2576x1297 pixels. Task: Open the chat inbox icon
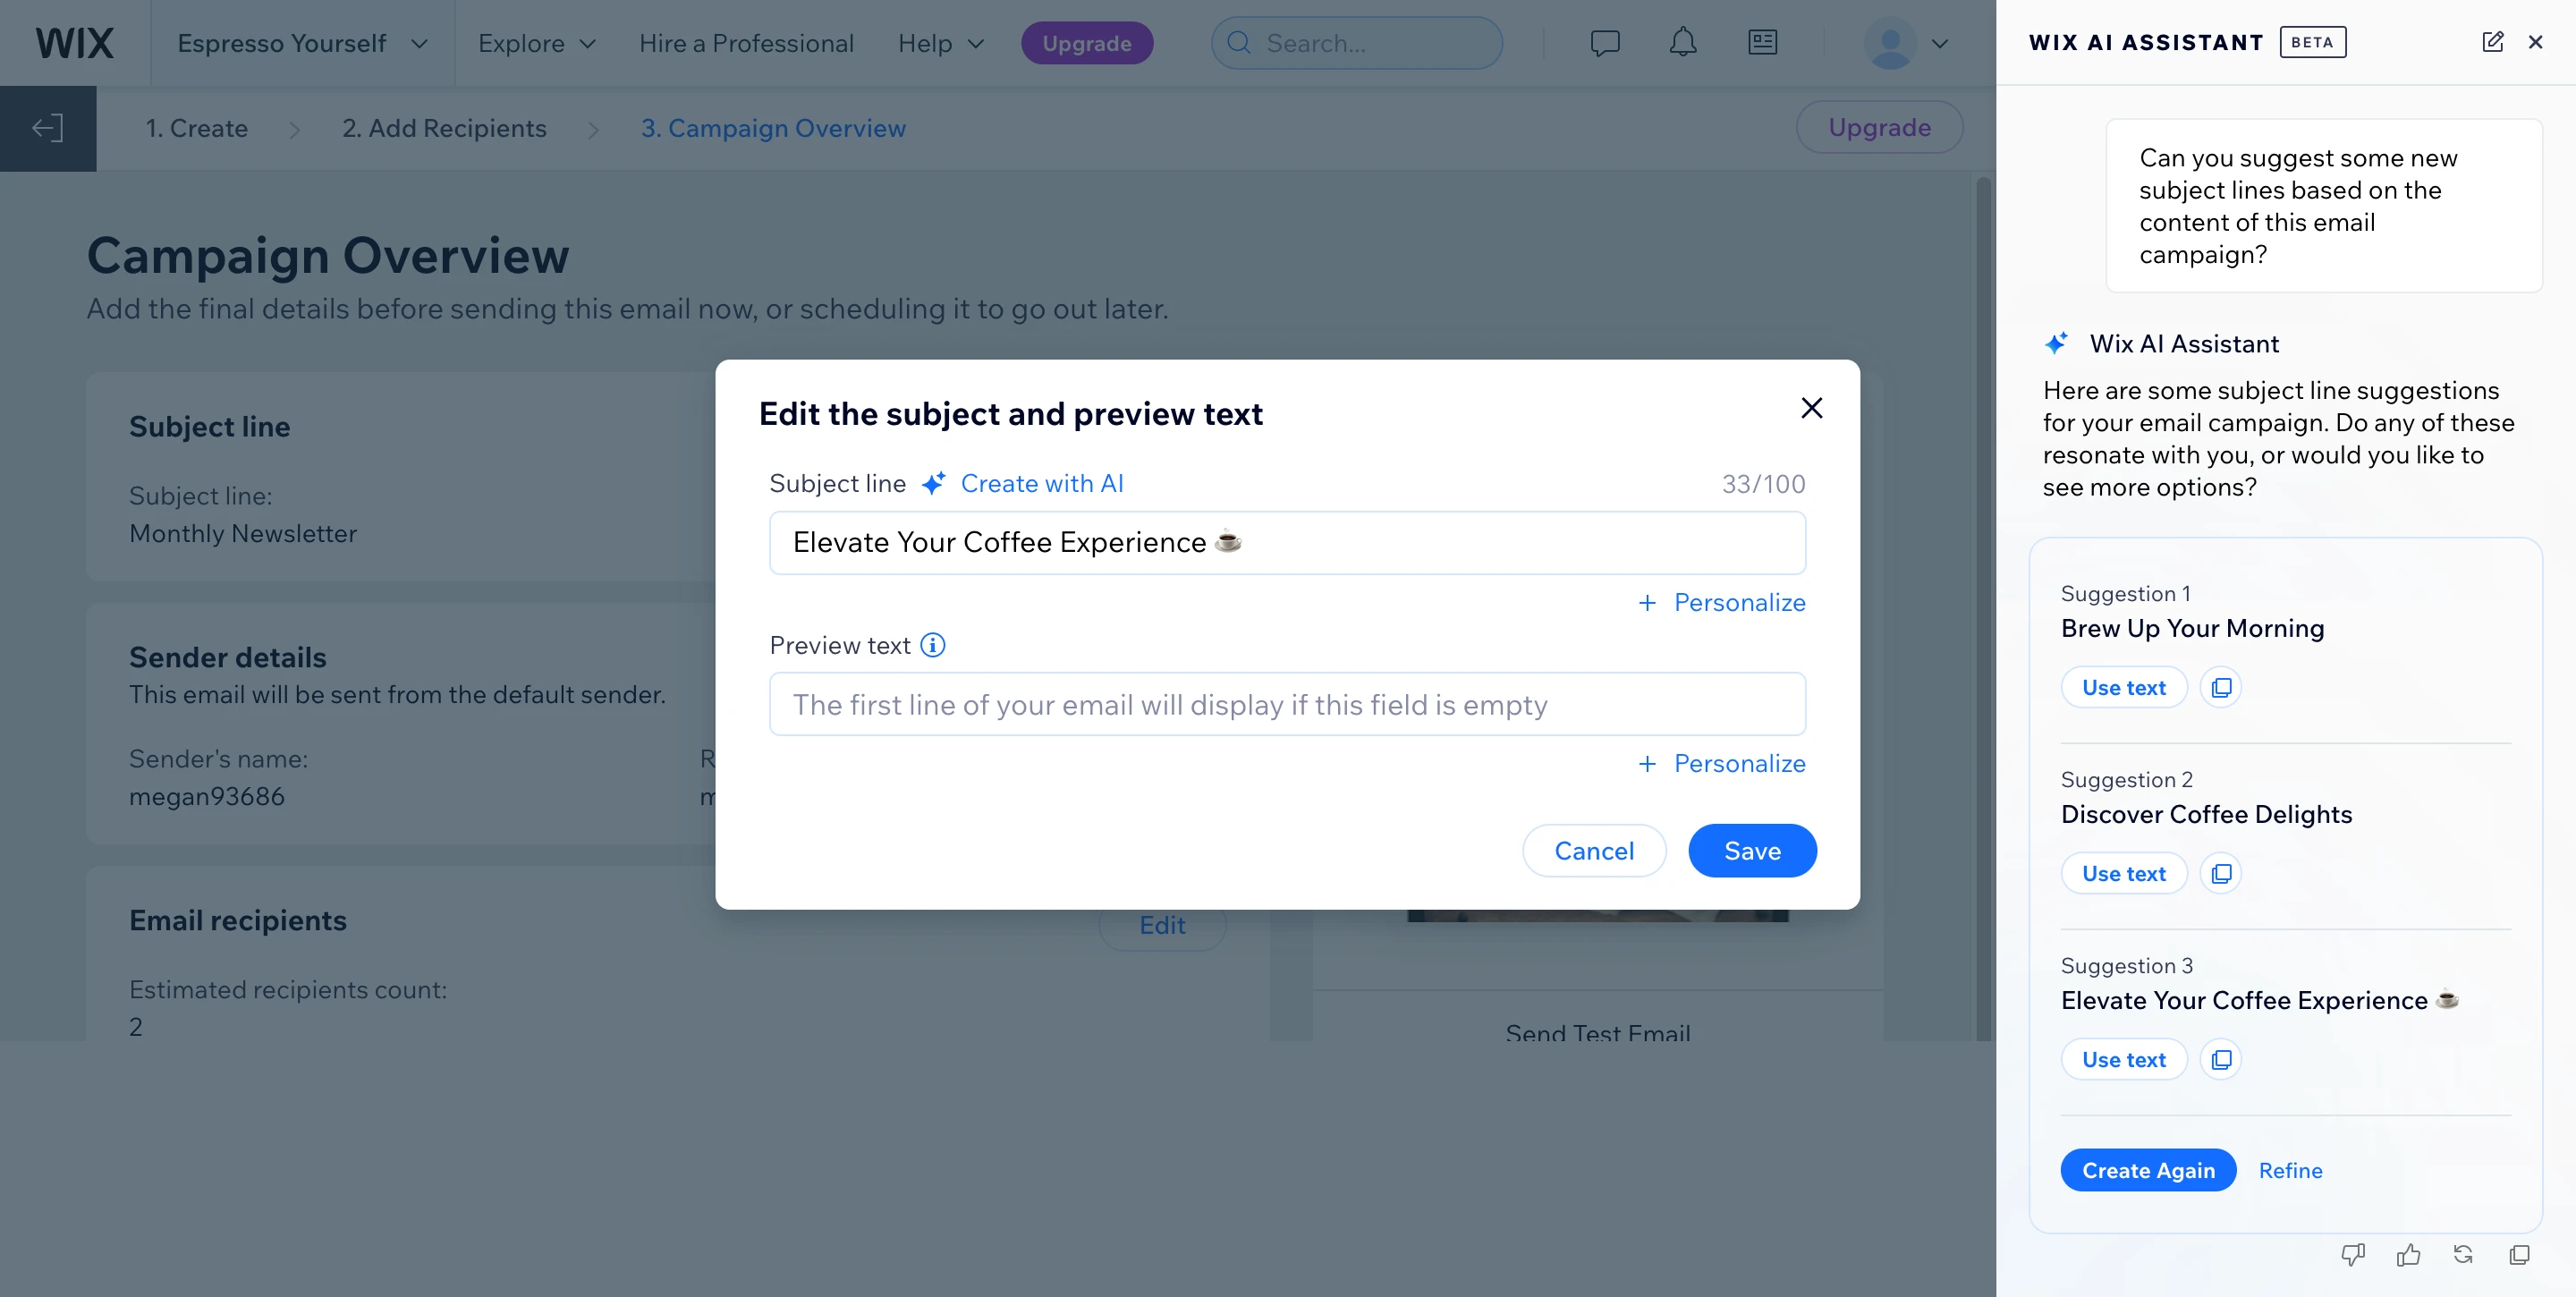[x=1605, y=43]
